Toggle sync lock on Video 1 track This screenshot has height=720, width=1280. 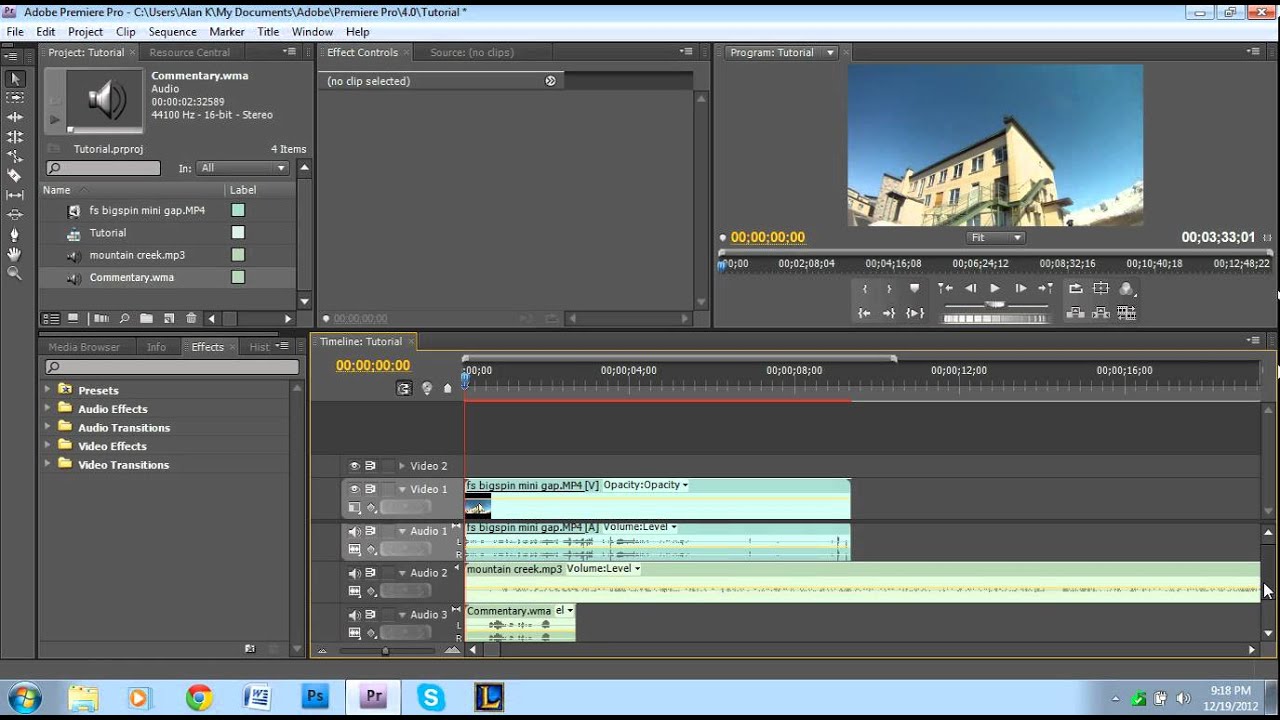point(370,489)
